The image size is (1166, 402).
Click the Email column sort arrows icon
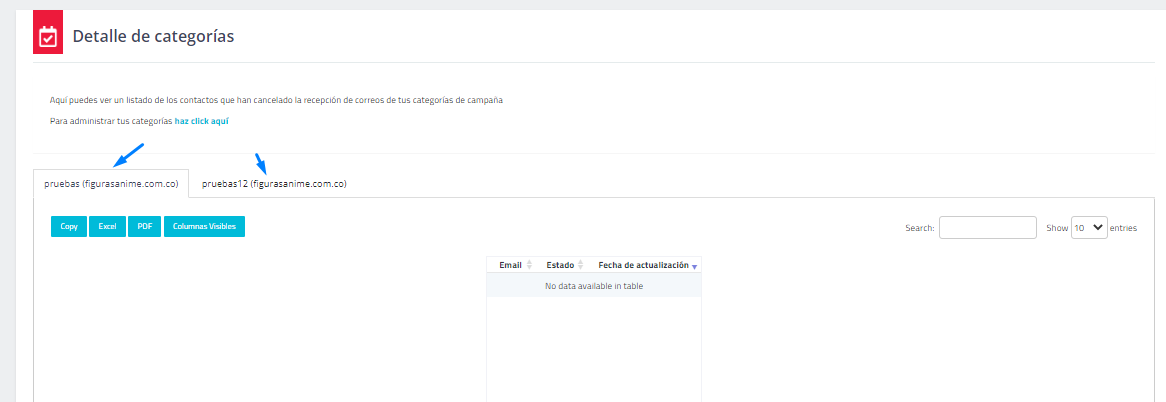tap(529, 265)
